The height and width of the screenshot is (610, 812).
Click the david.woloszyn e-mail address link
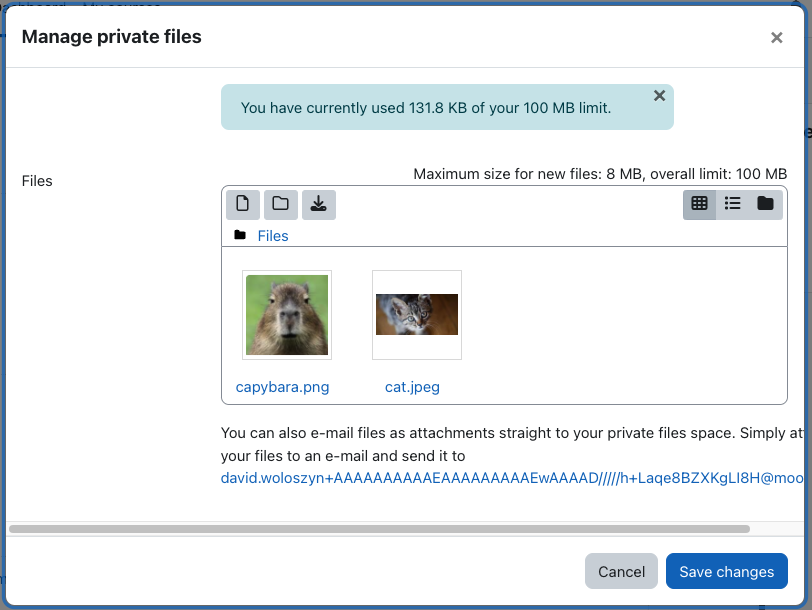pyautogui.click(x=512, y=478)
